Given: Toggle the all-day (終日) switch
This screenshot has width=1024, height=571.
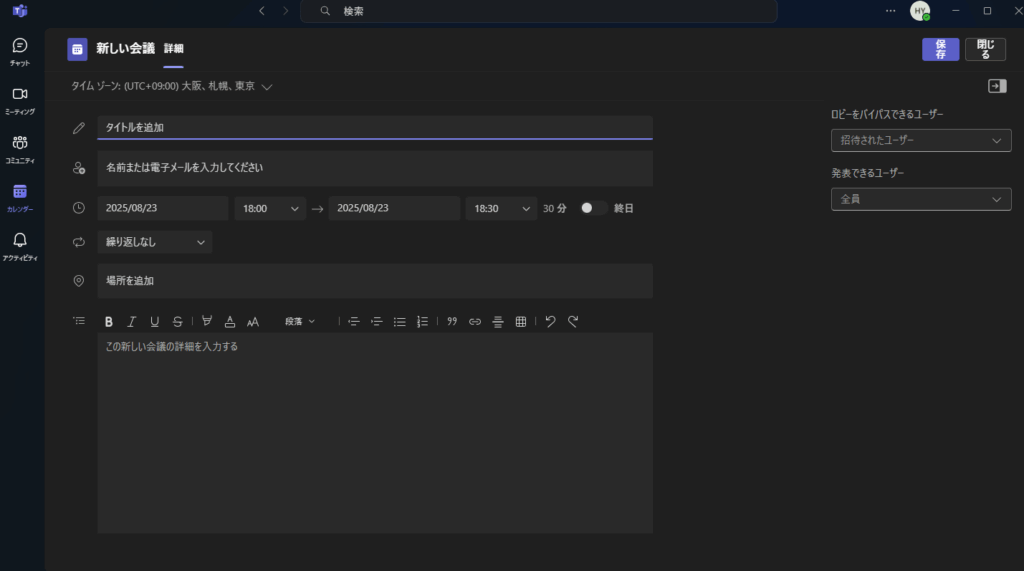Looking at the screenshot, I should click(593, 208).
